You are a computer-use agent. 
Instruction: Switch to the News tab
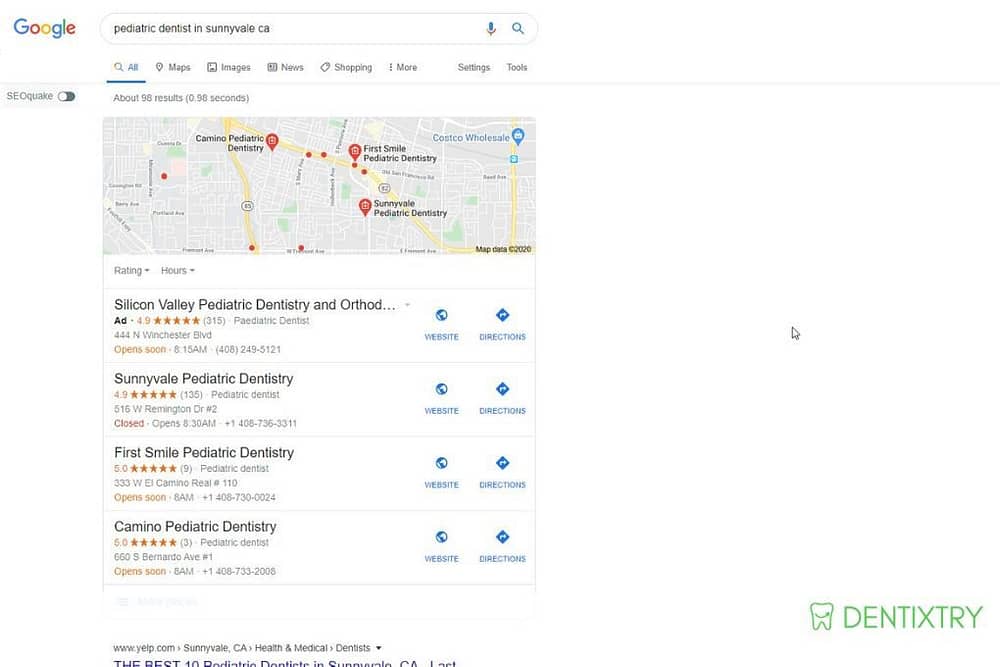pos(286,67)
